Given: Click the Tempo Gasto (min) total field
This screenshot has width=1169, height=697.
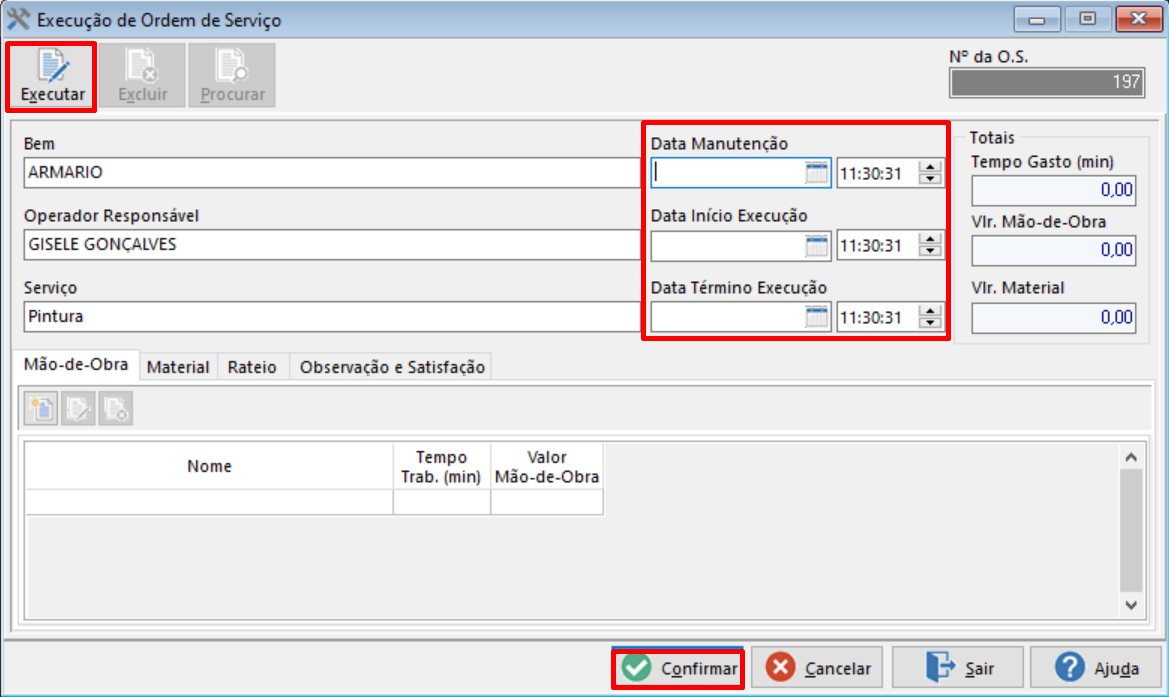Looking at the screenshot, I should (x=1053, y=190).
